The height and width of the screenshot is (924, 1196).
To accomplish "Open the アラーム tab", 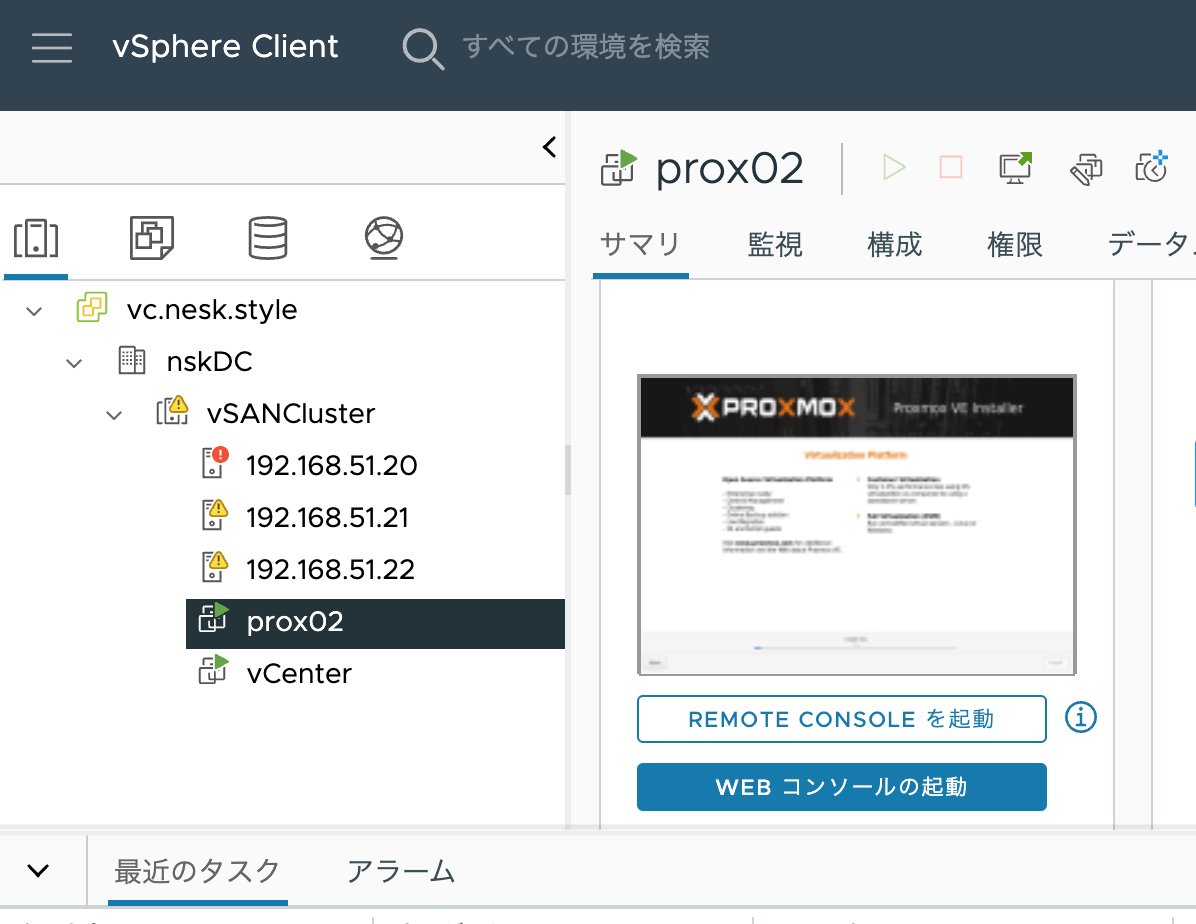I will click(x=401, y=871).
